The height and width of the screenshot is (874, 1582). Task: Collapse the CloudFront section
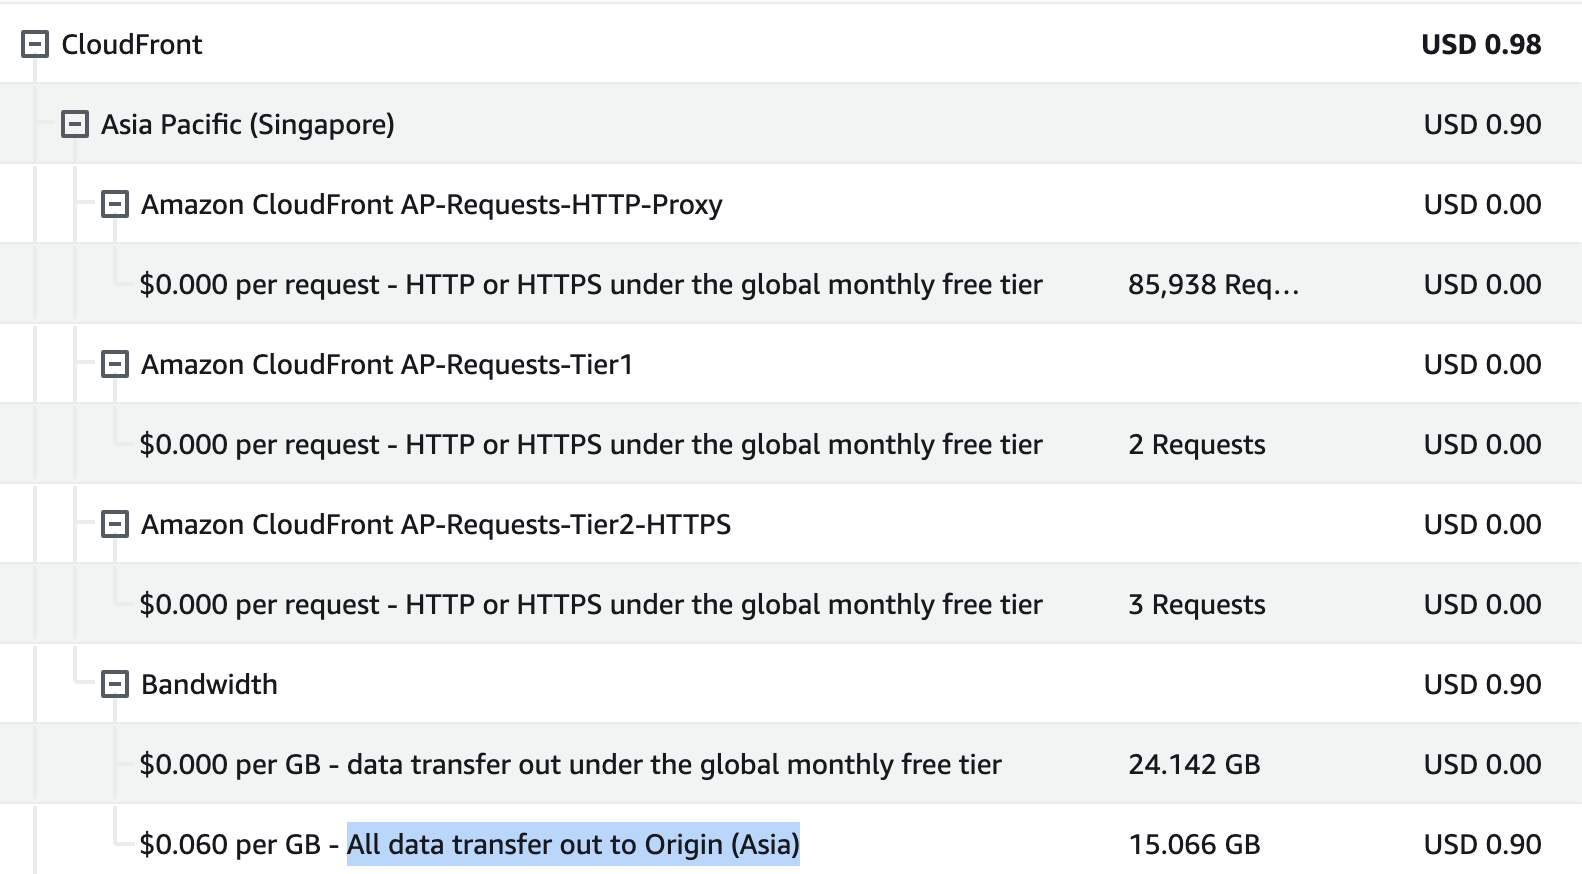click(x=35, y=44)
